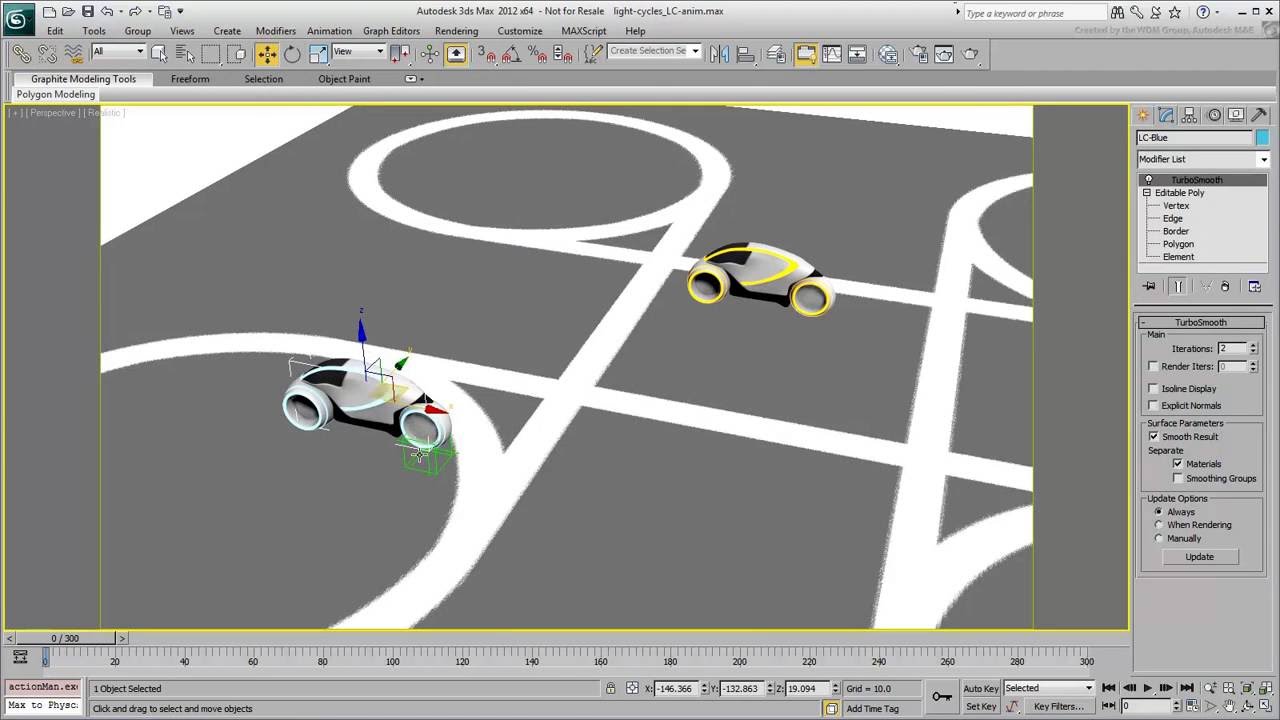Switch to the Freeform ribbon tab
This screenshot has width=1280, height=720.
click(x=190, y=79)
